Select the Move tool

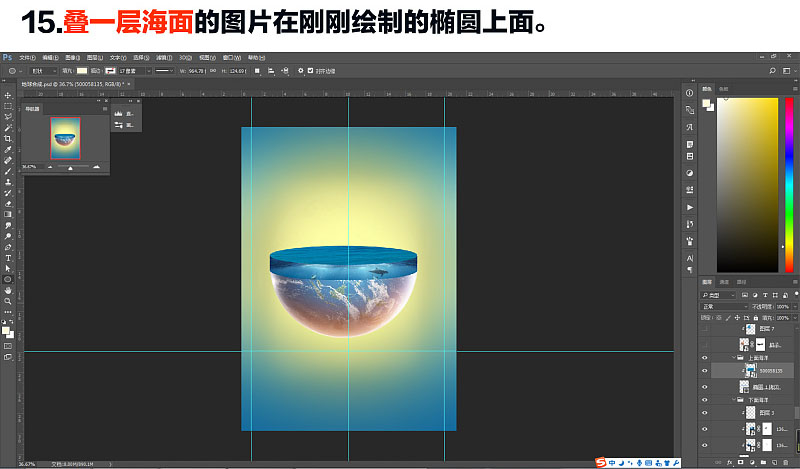click(x=8, y=95)
